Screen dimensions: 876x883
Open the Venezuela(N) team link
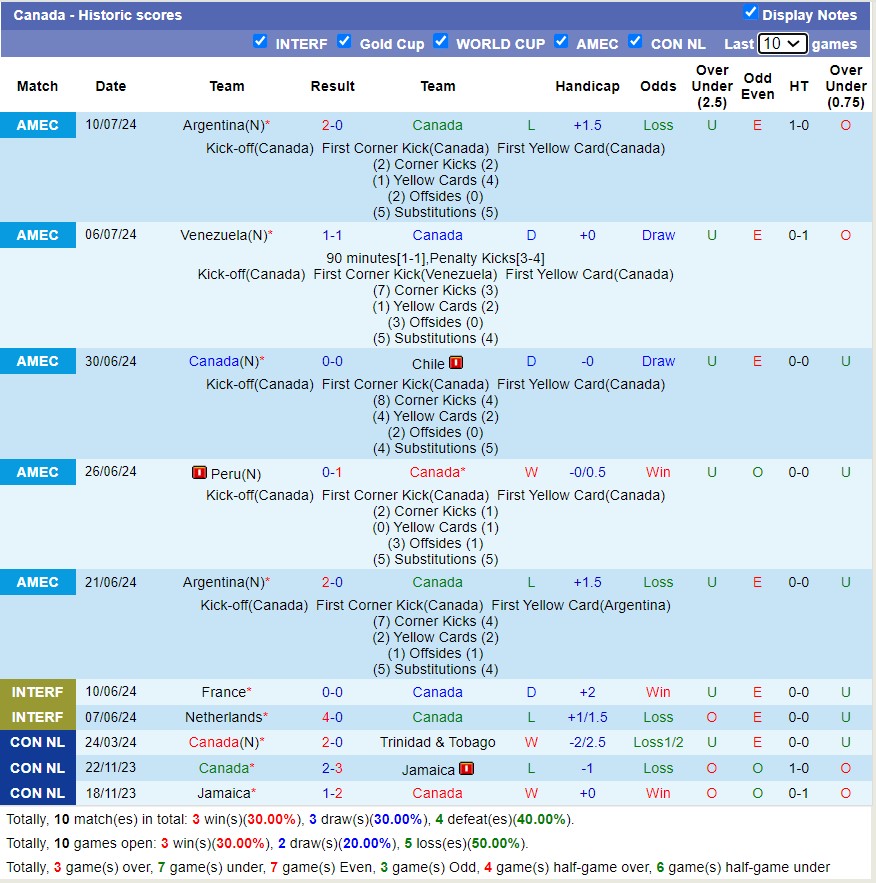224,235
